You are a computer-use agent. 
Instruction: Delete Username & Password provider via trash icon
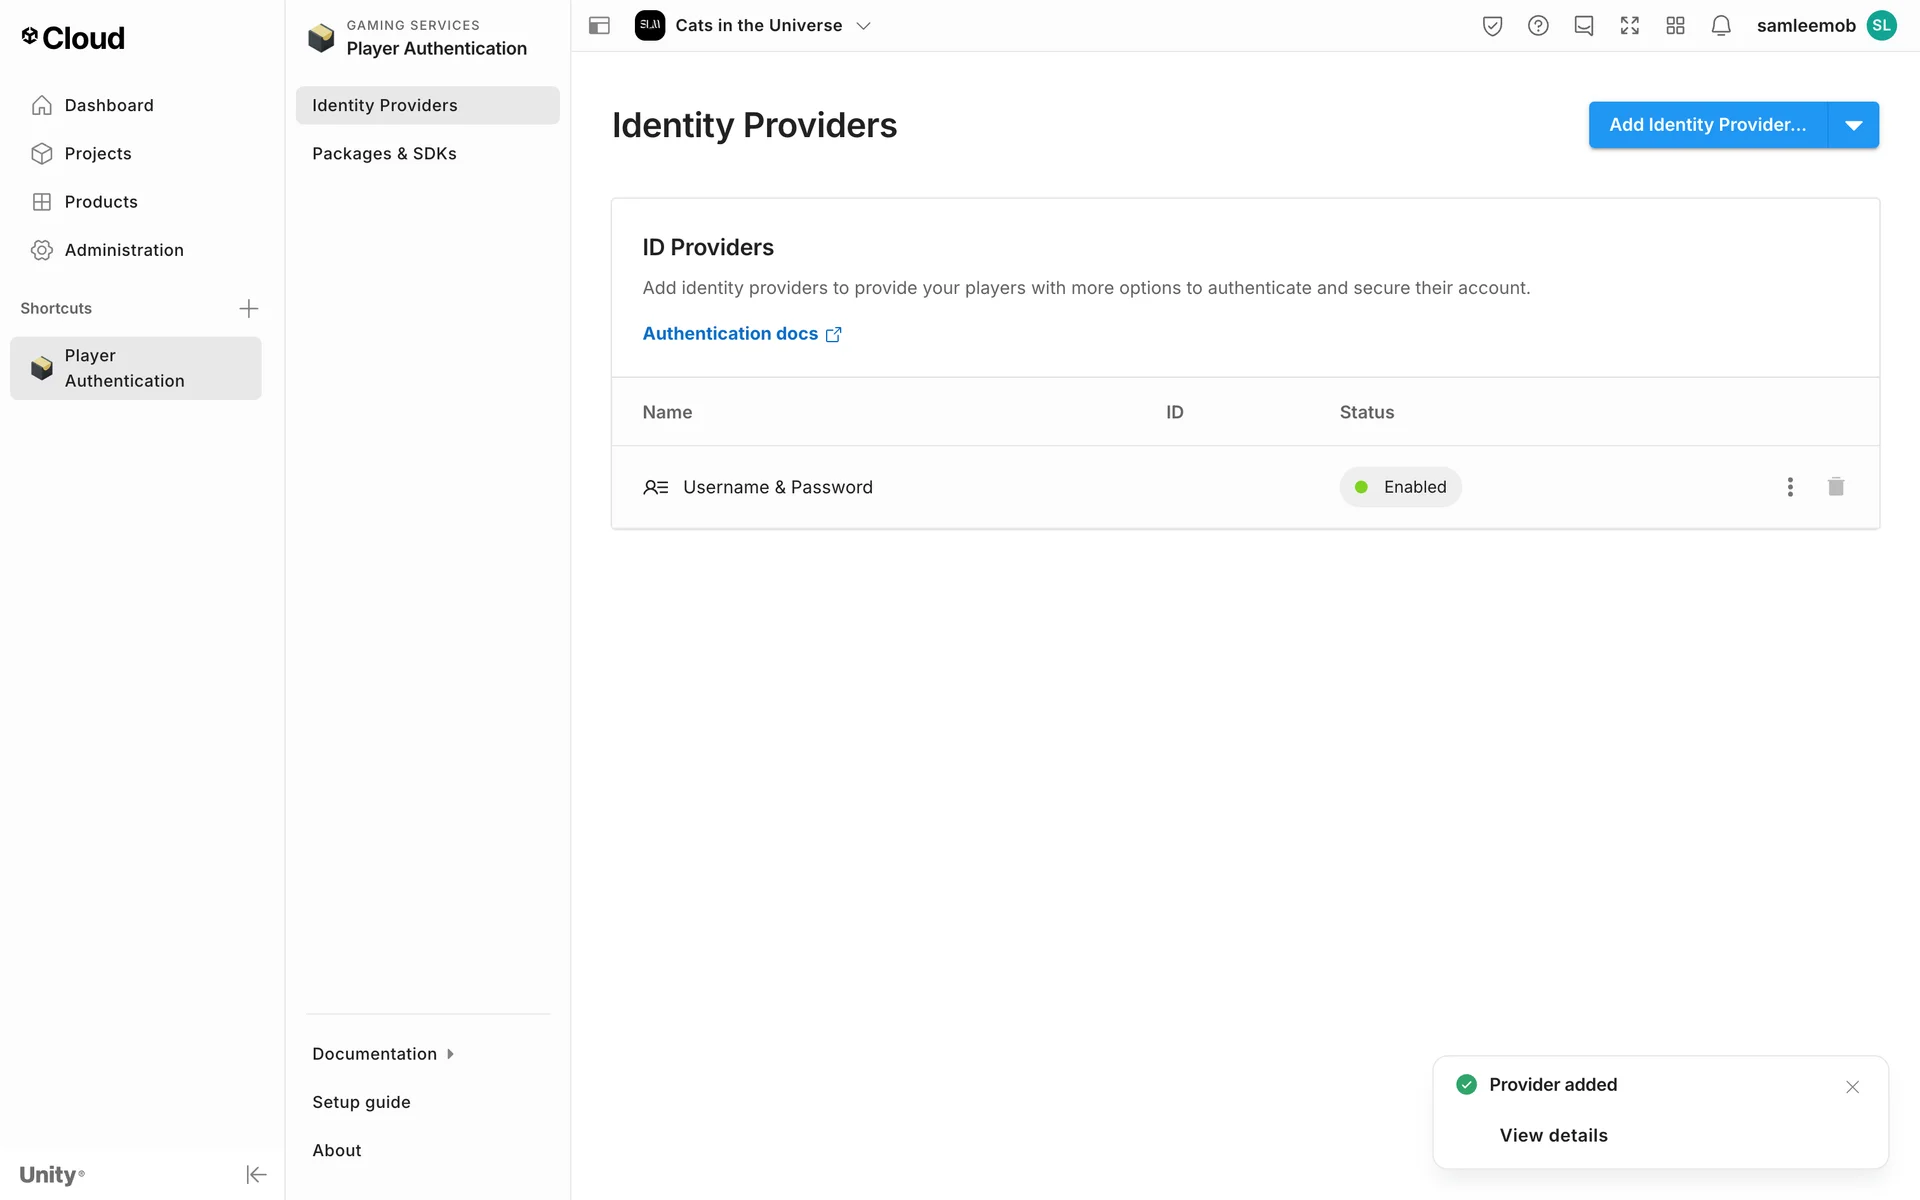click(1835, 487)
